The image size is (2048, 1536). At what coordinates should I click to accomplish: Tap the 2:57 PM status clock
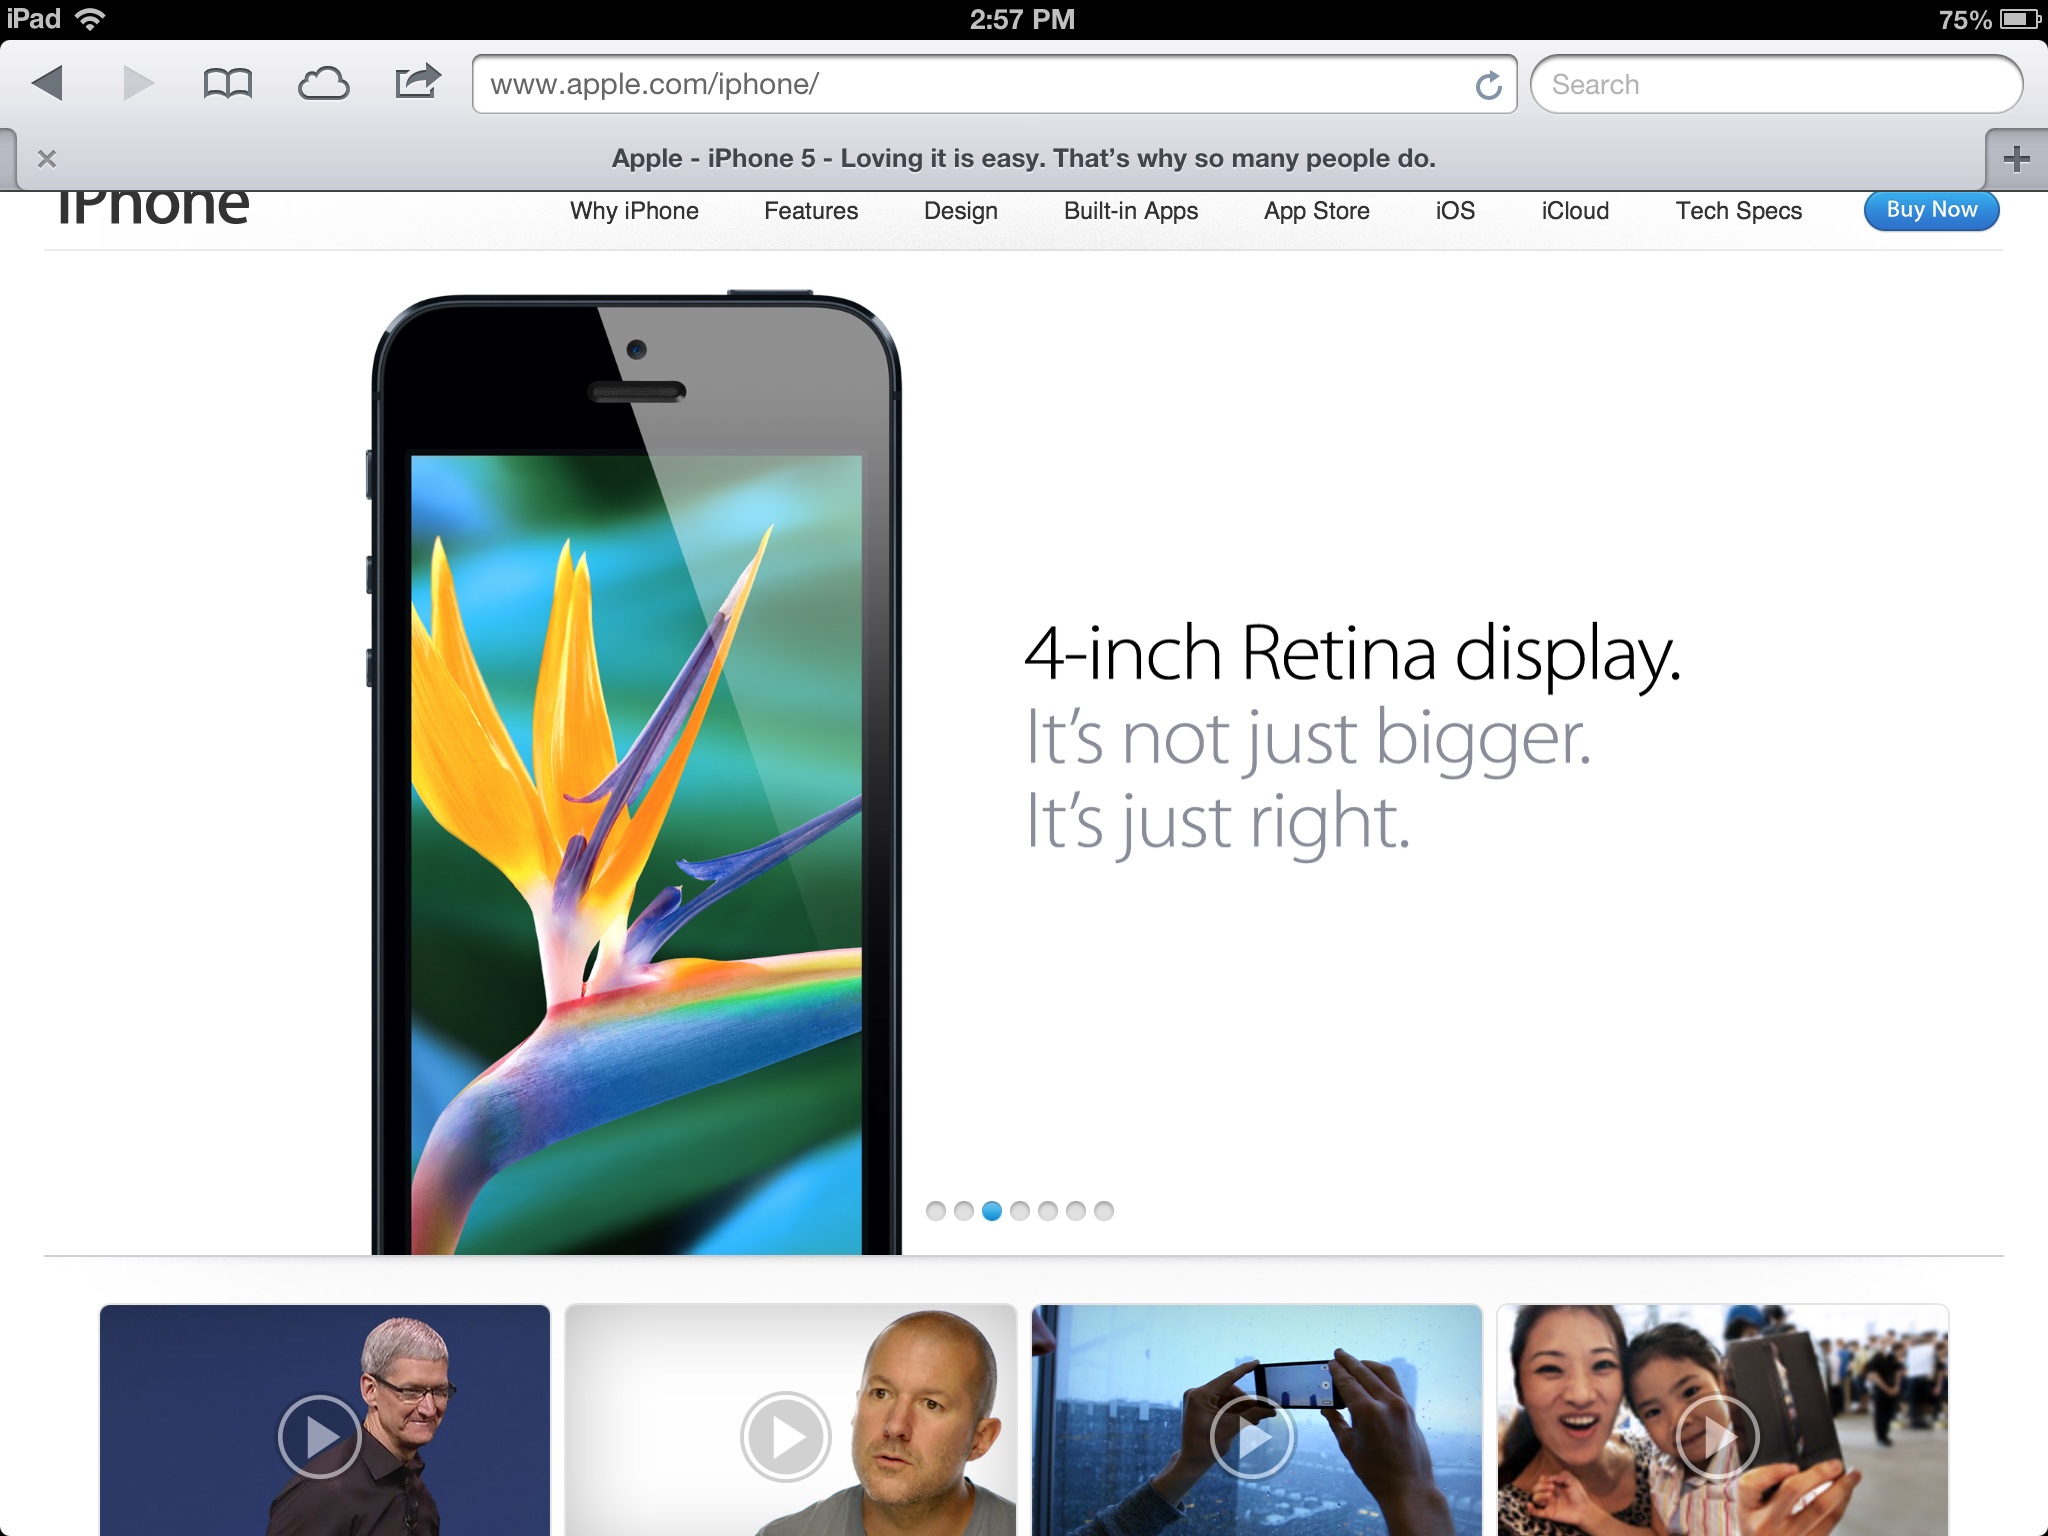click(1022, 19)
